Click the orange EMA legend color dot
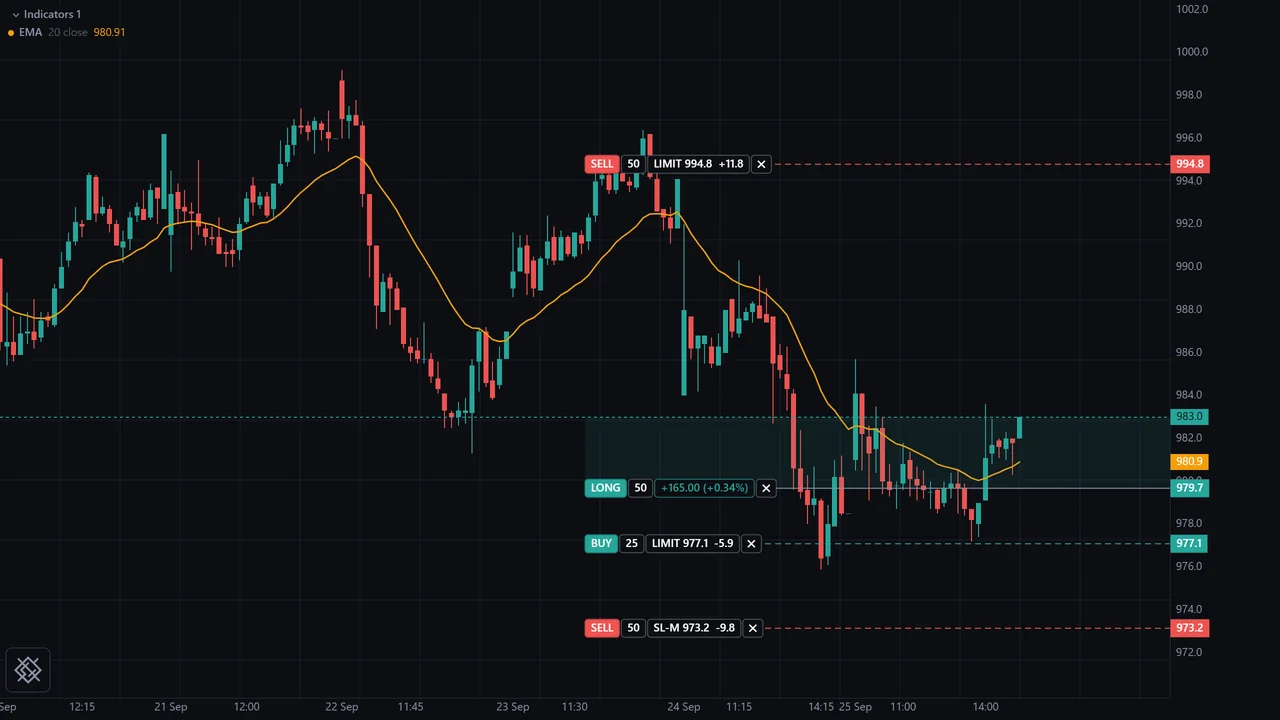 [11, 33]
